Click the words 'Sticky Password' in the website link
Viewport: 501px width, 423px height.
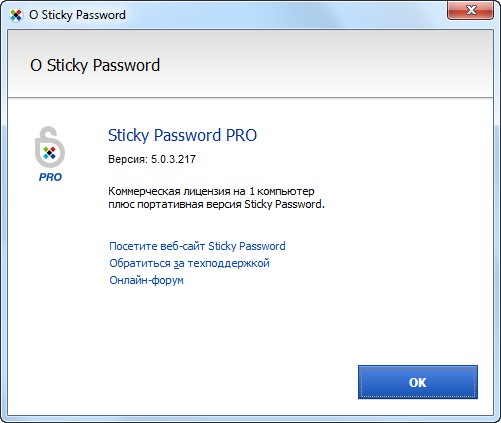pos(247,246)
